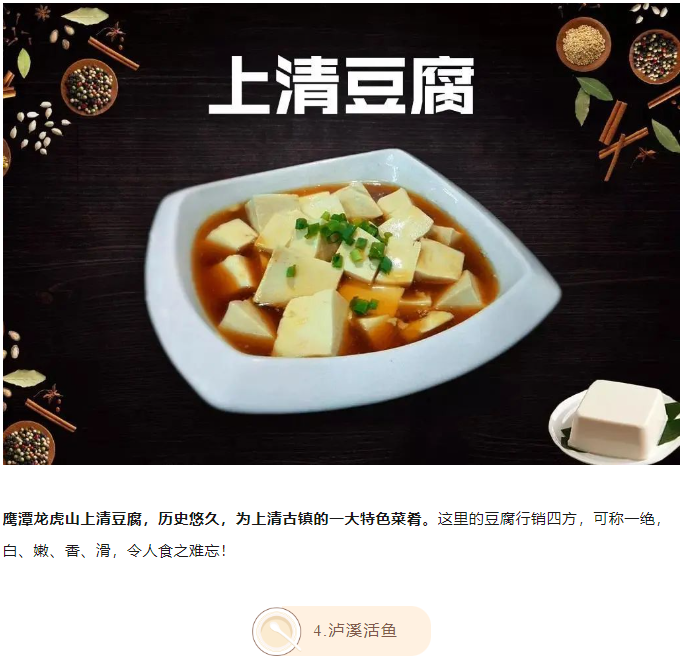Click the peppercorn bowl at upper left
Image resolution: width=681 pixels, height=658 pixels.
(x=89, y=87)
